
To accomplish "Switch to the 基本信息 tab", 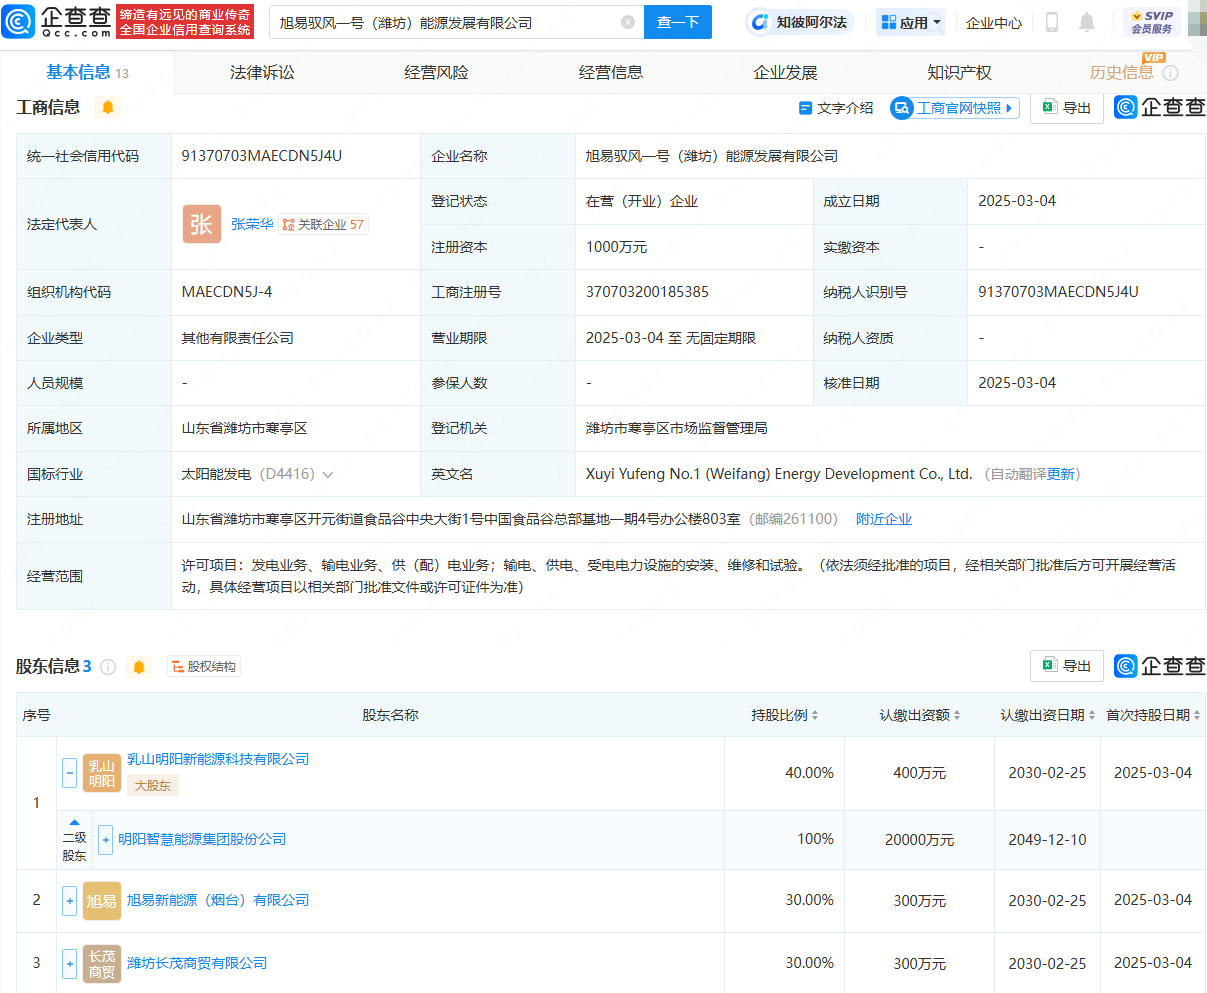I will pos(87,73).
